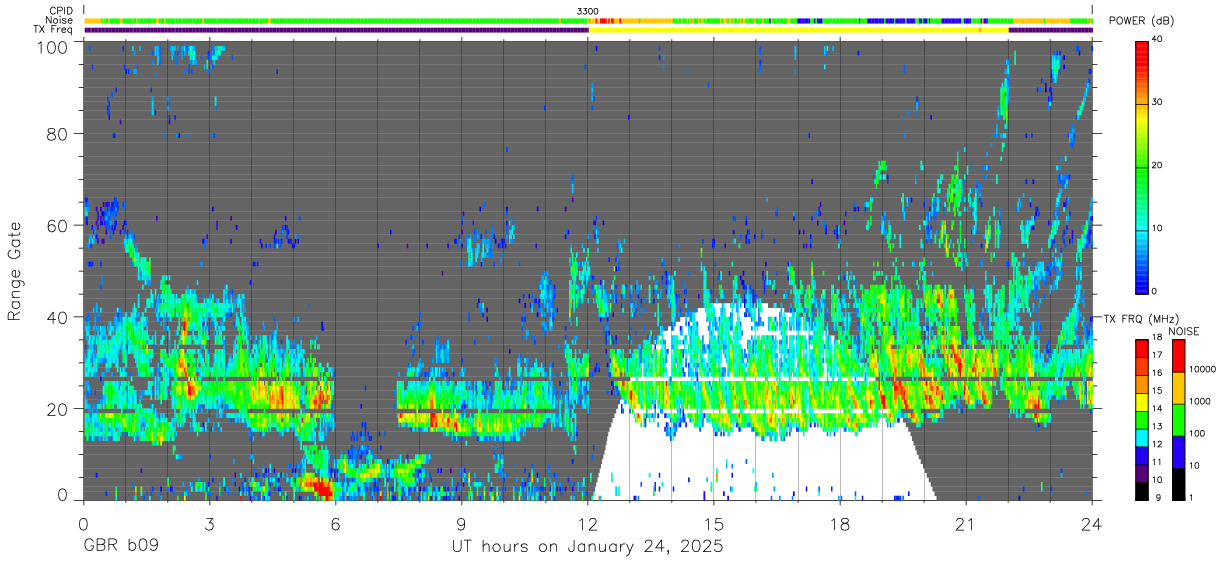1228x567 pixels.
Task: Click the blue bottom of power color bar
Action: [x=1141, y=280]
